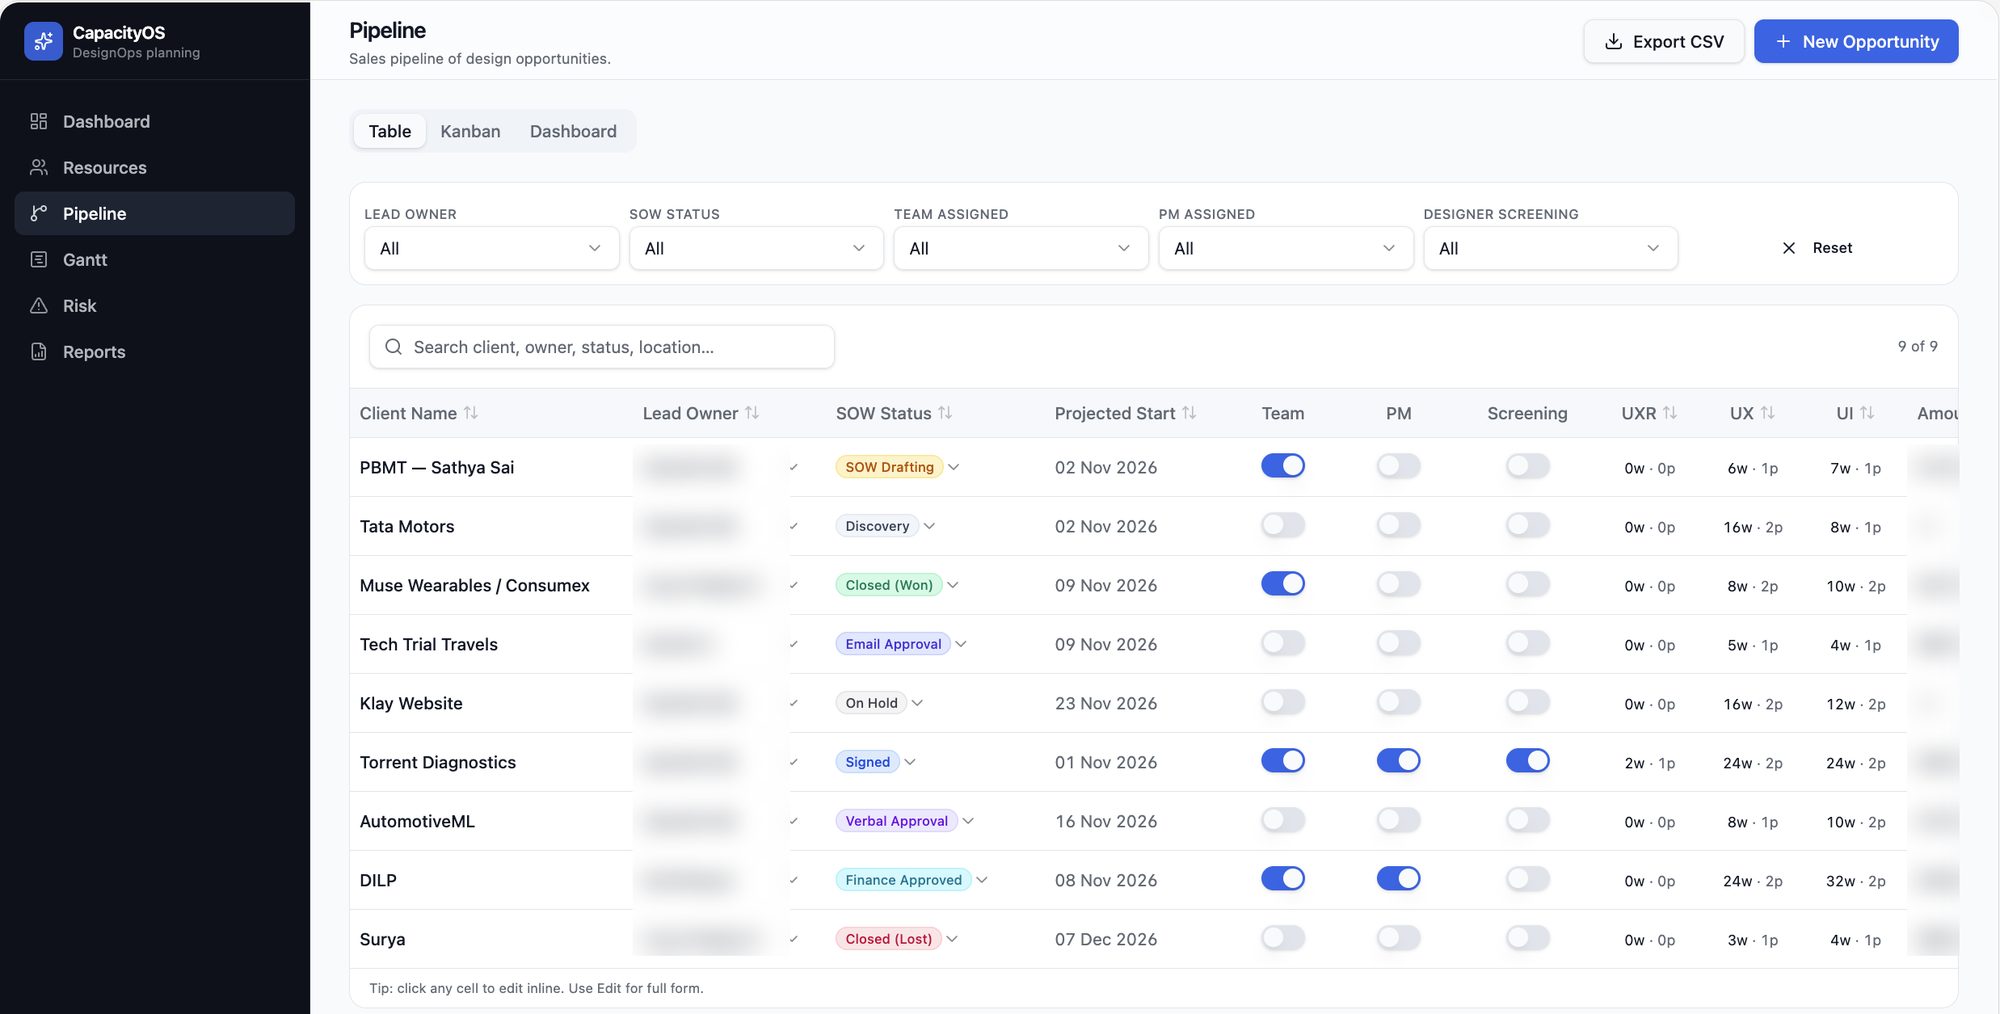
Task: Enable PM toggle for Muse Wearables / Consumex
Action: (1398, 584)
